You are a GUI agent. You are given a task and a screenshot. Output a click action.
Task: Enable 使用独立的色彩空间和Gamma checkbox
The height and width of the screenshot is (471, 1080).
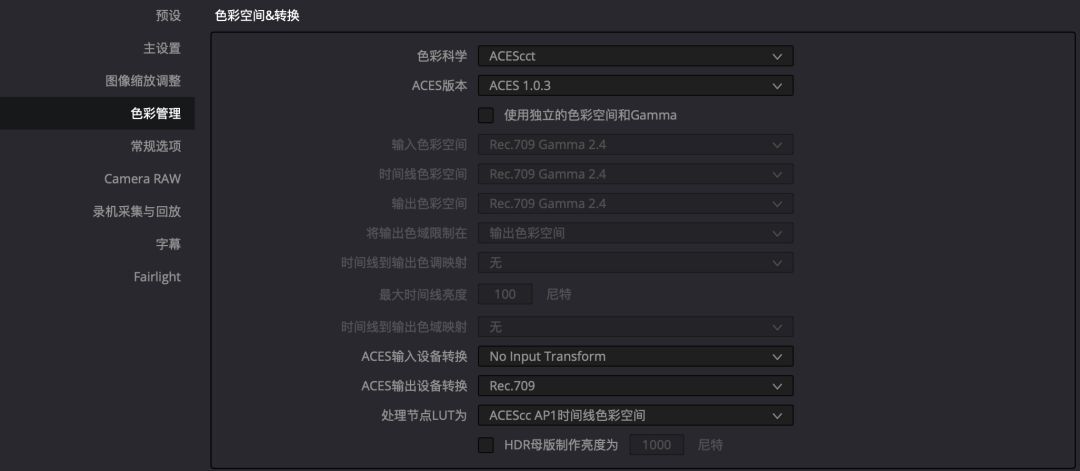pyautogui.click(x=487, y=115)
